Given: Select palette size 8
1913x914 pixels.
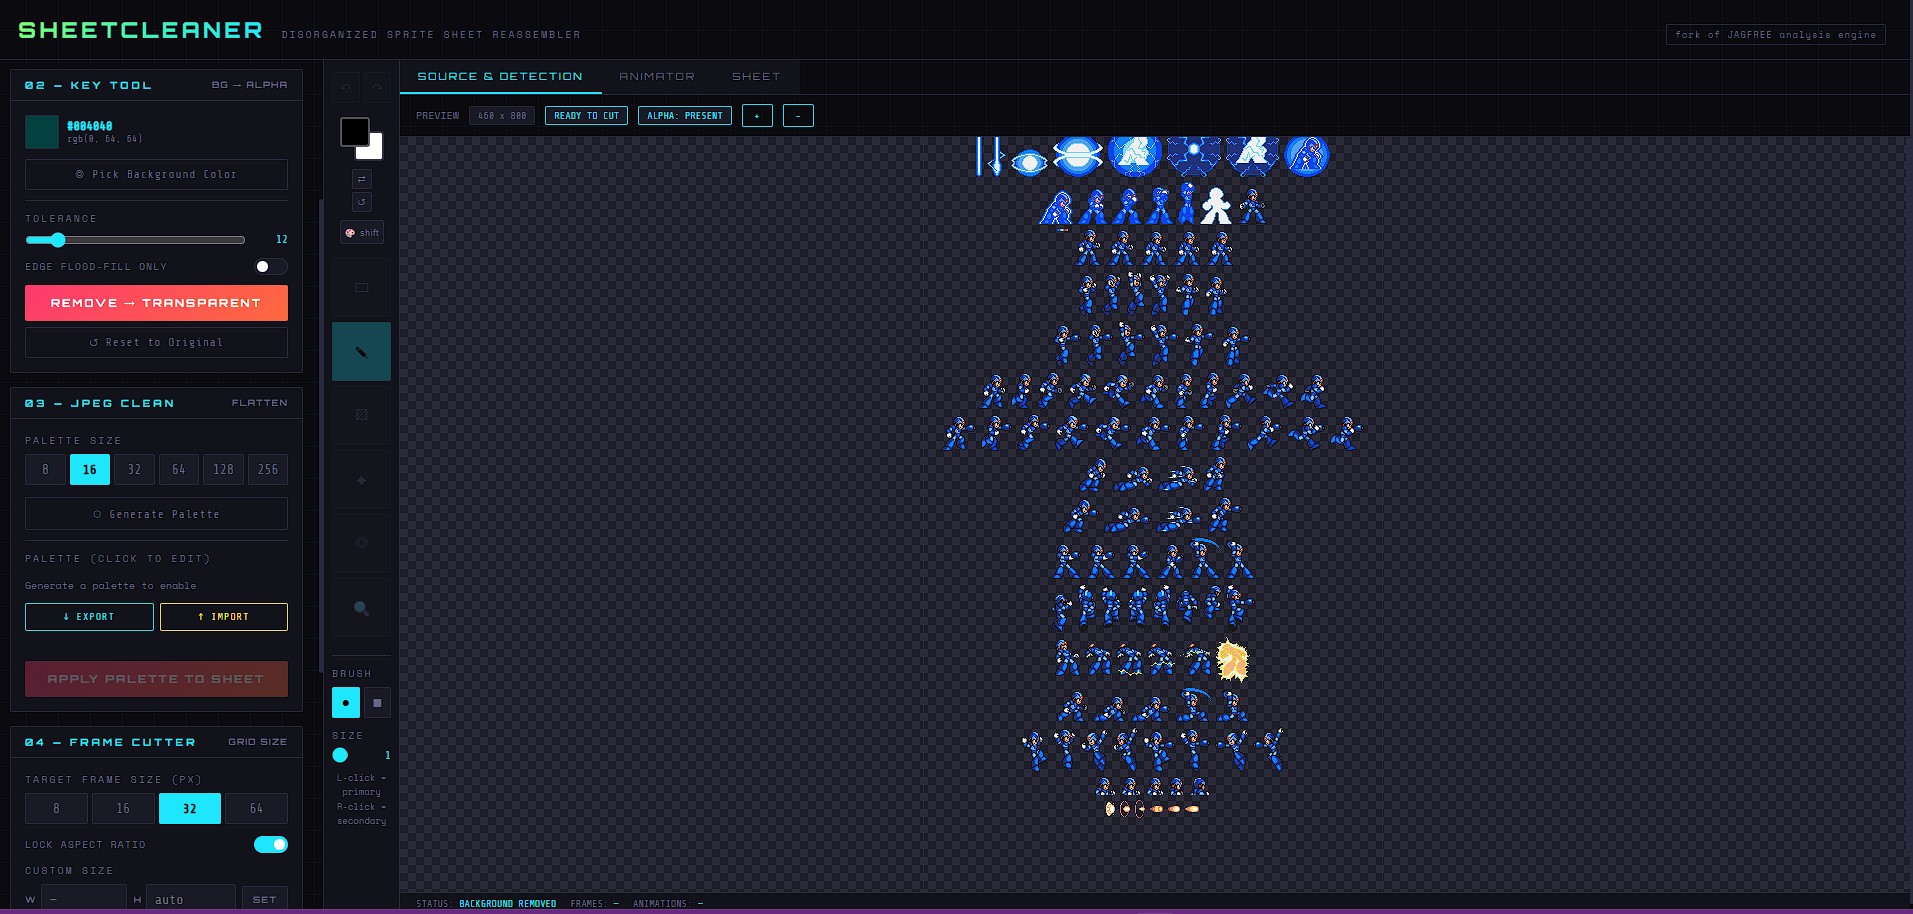Looking at the screenshot, I should click(45, 469).
